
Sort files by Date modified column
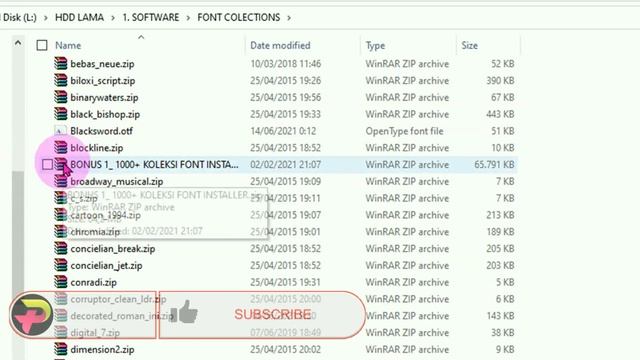[x=280, y=45]
